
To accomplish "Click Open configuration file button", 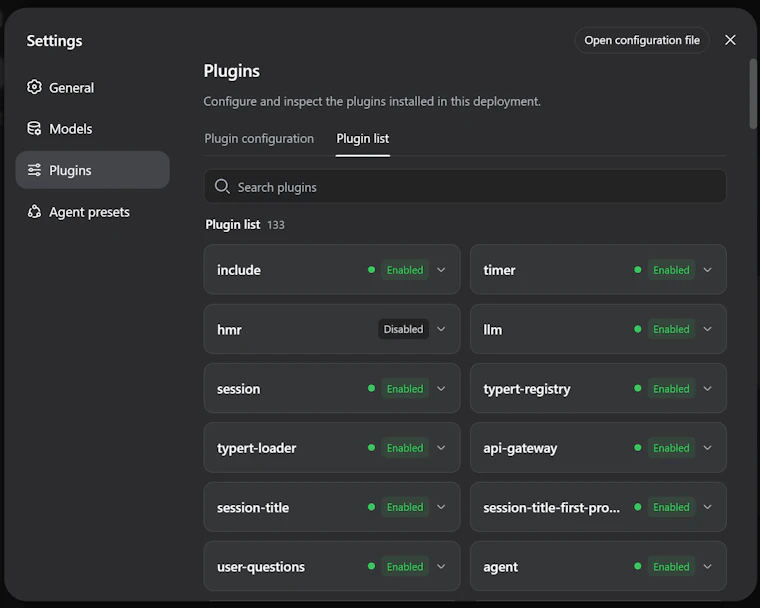I will tap(642, 40).
